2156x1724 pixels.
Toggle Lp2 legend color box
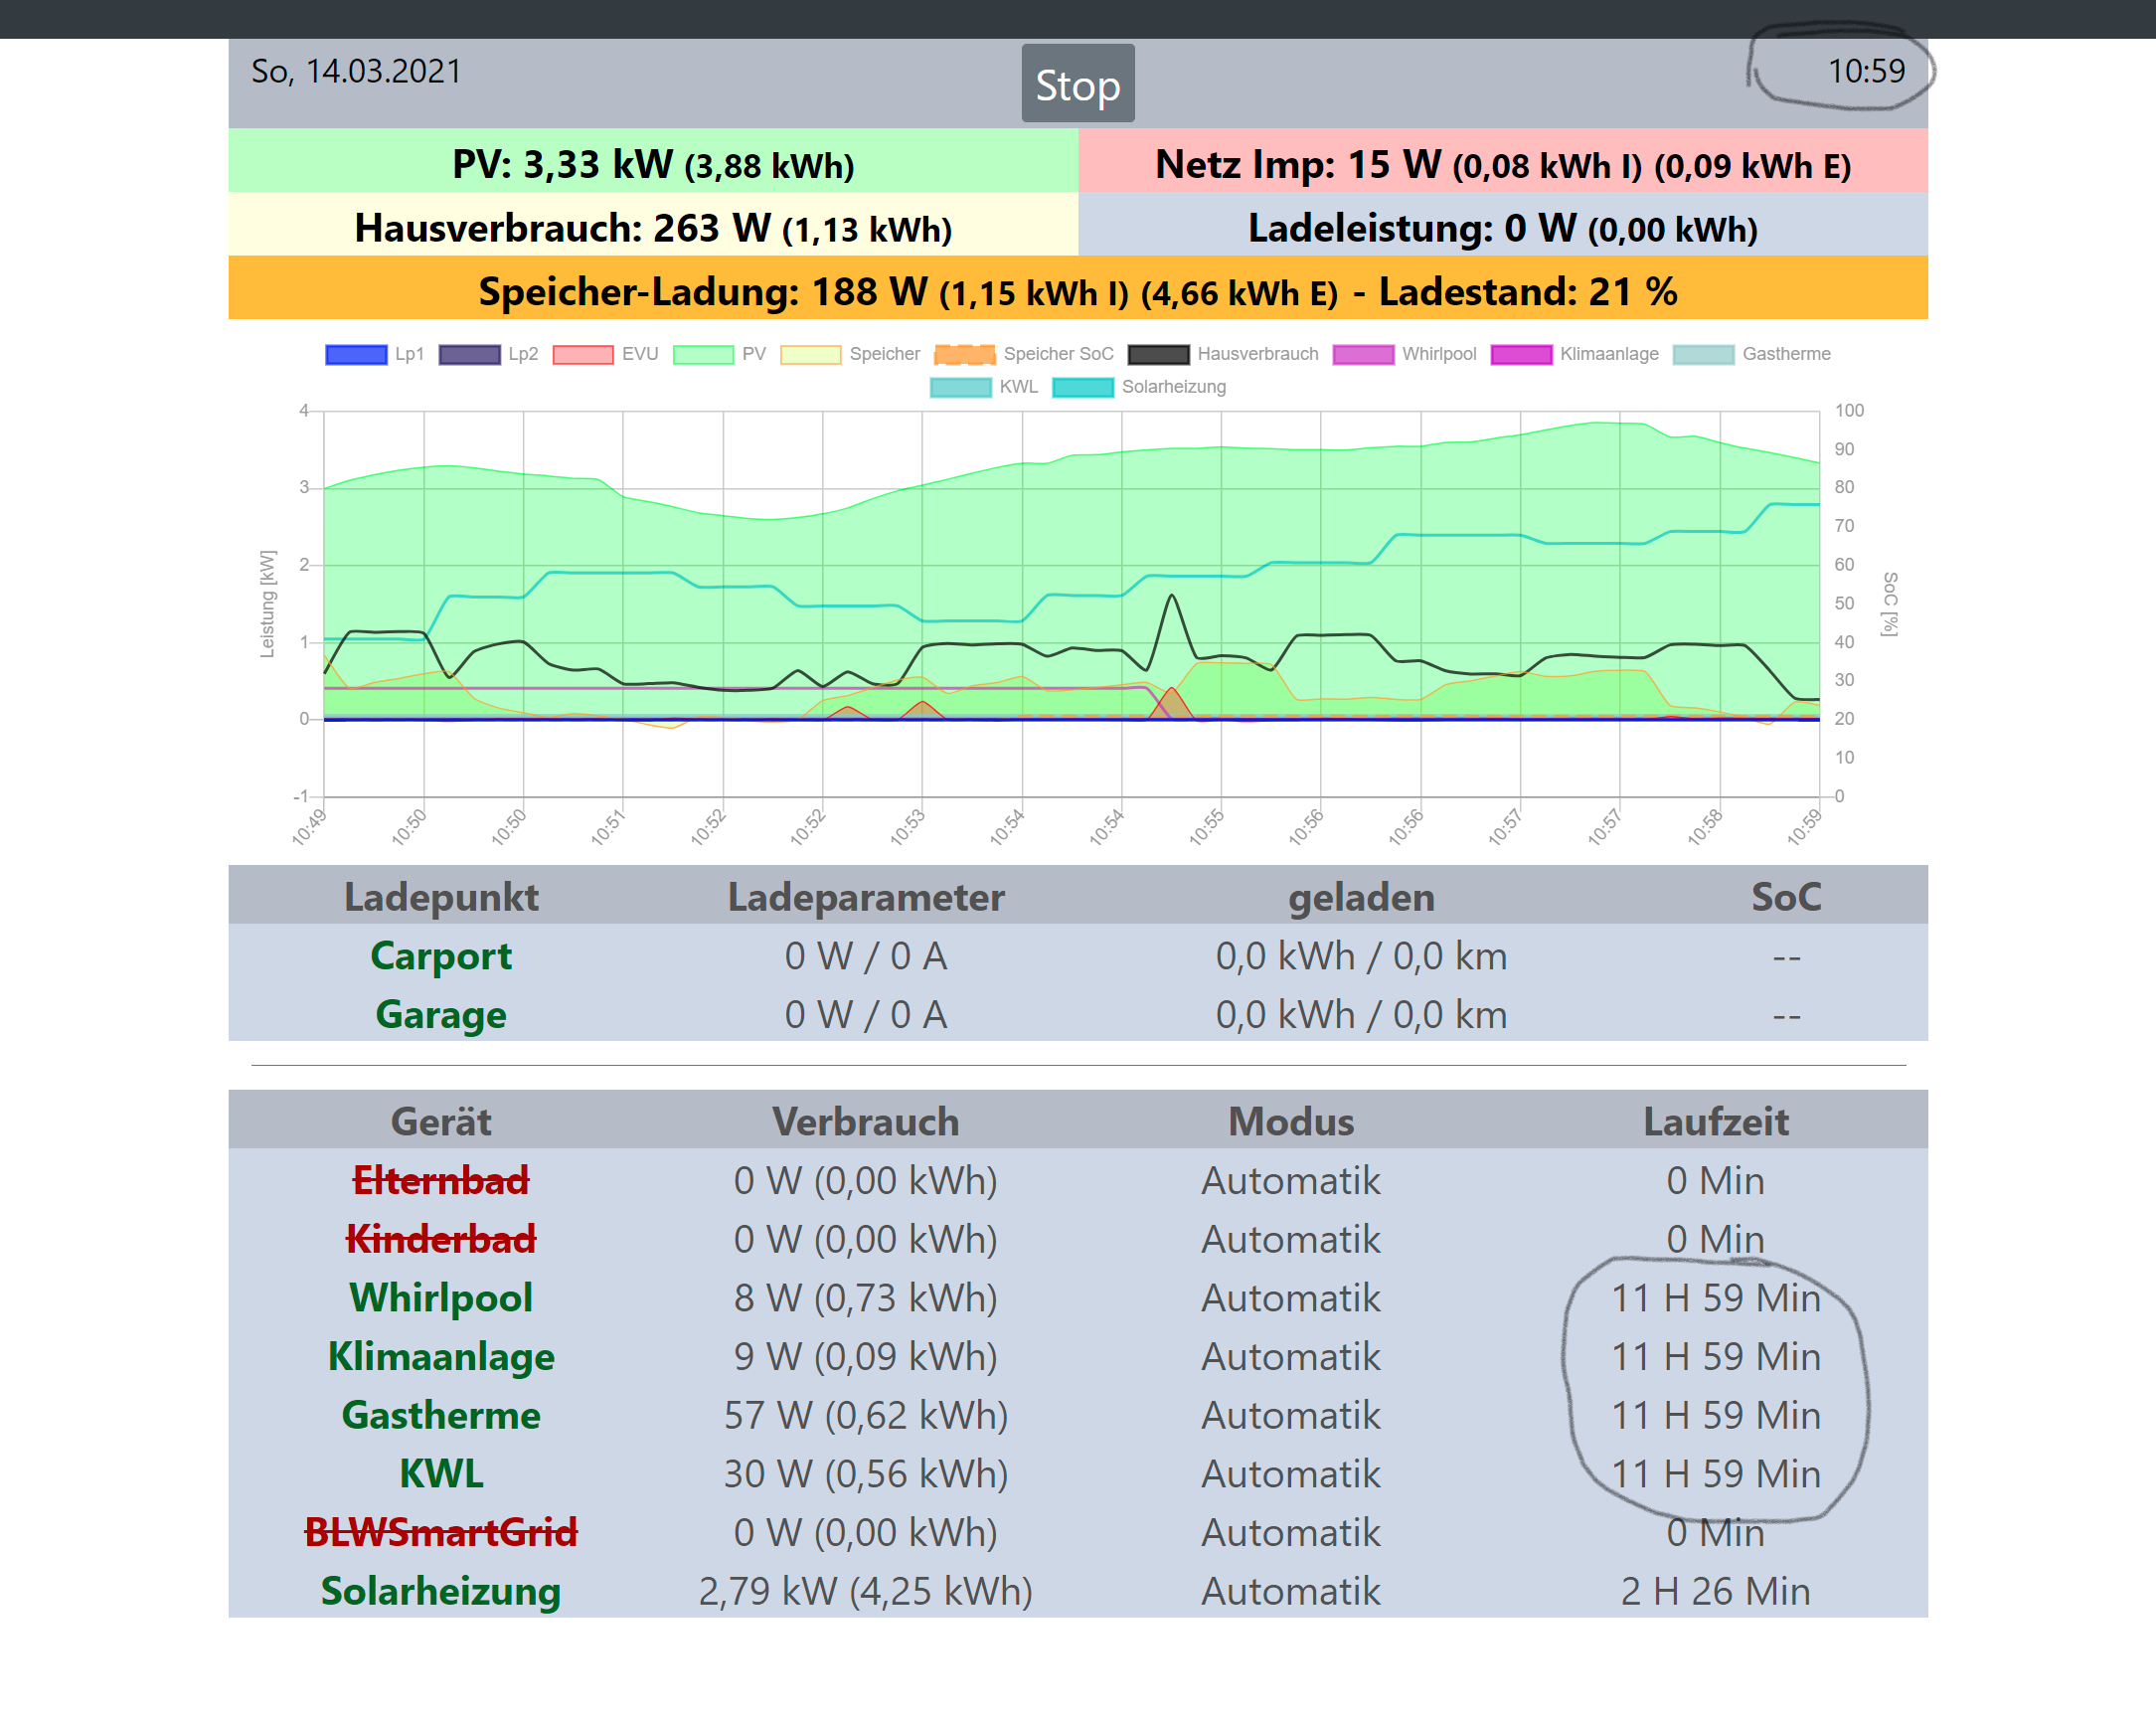point(469,354)
